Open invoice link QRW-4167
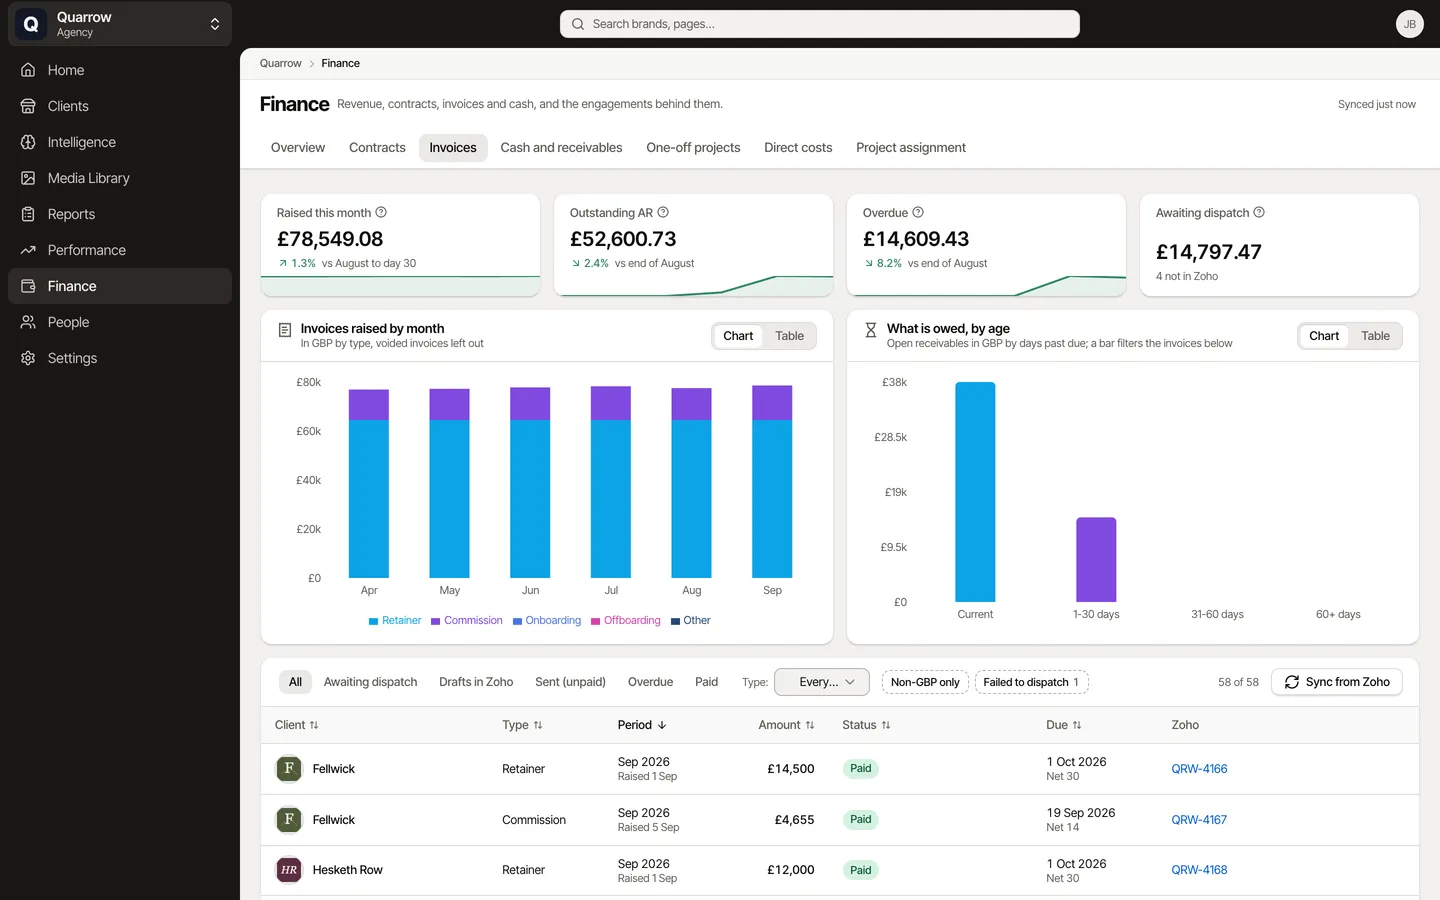This screenshot has height=900, width=1440. click(1199, 820)
